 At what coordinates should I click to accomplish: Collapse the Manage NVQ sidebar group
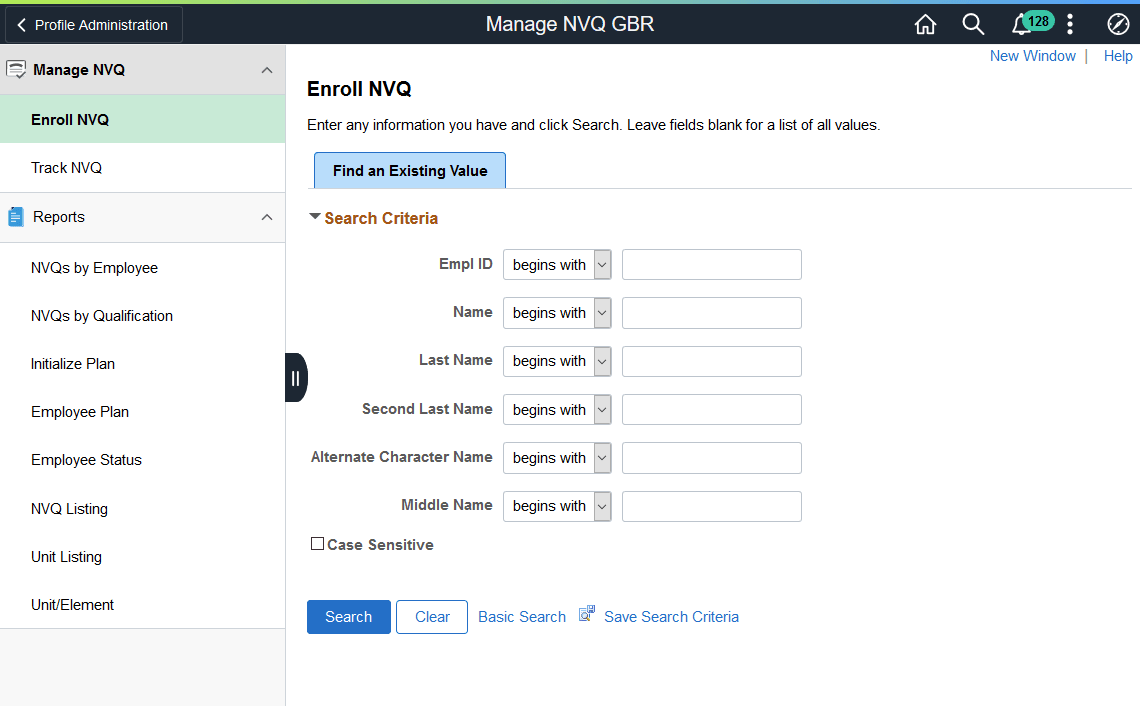(267, 69)
